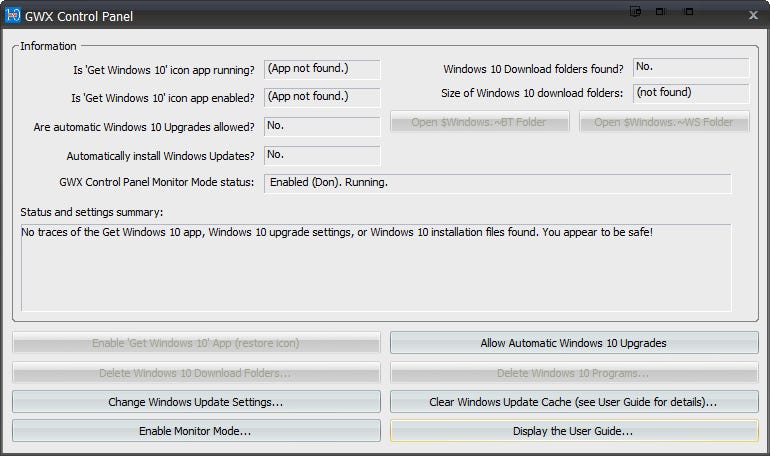Click the disabled Enable 'Get Windows 10' App button

[x=196, y=343]
